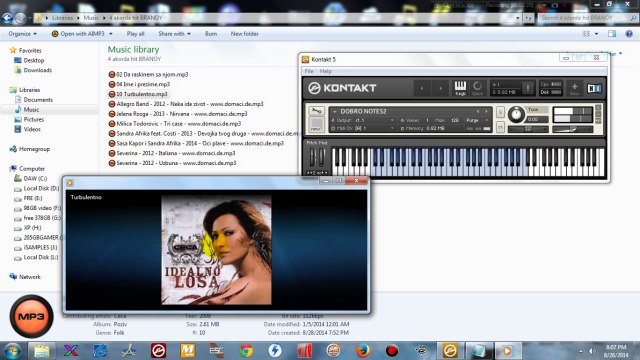
Task: Expand DOBRO NOTES2 instrument name dropdown
Action: [x=335, y=111]
